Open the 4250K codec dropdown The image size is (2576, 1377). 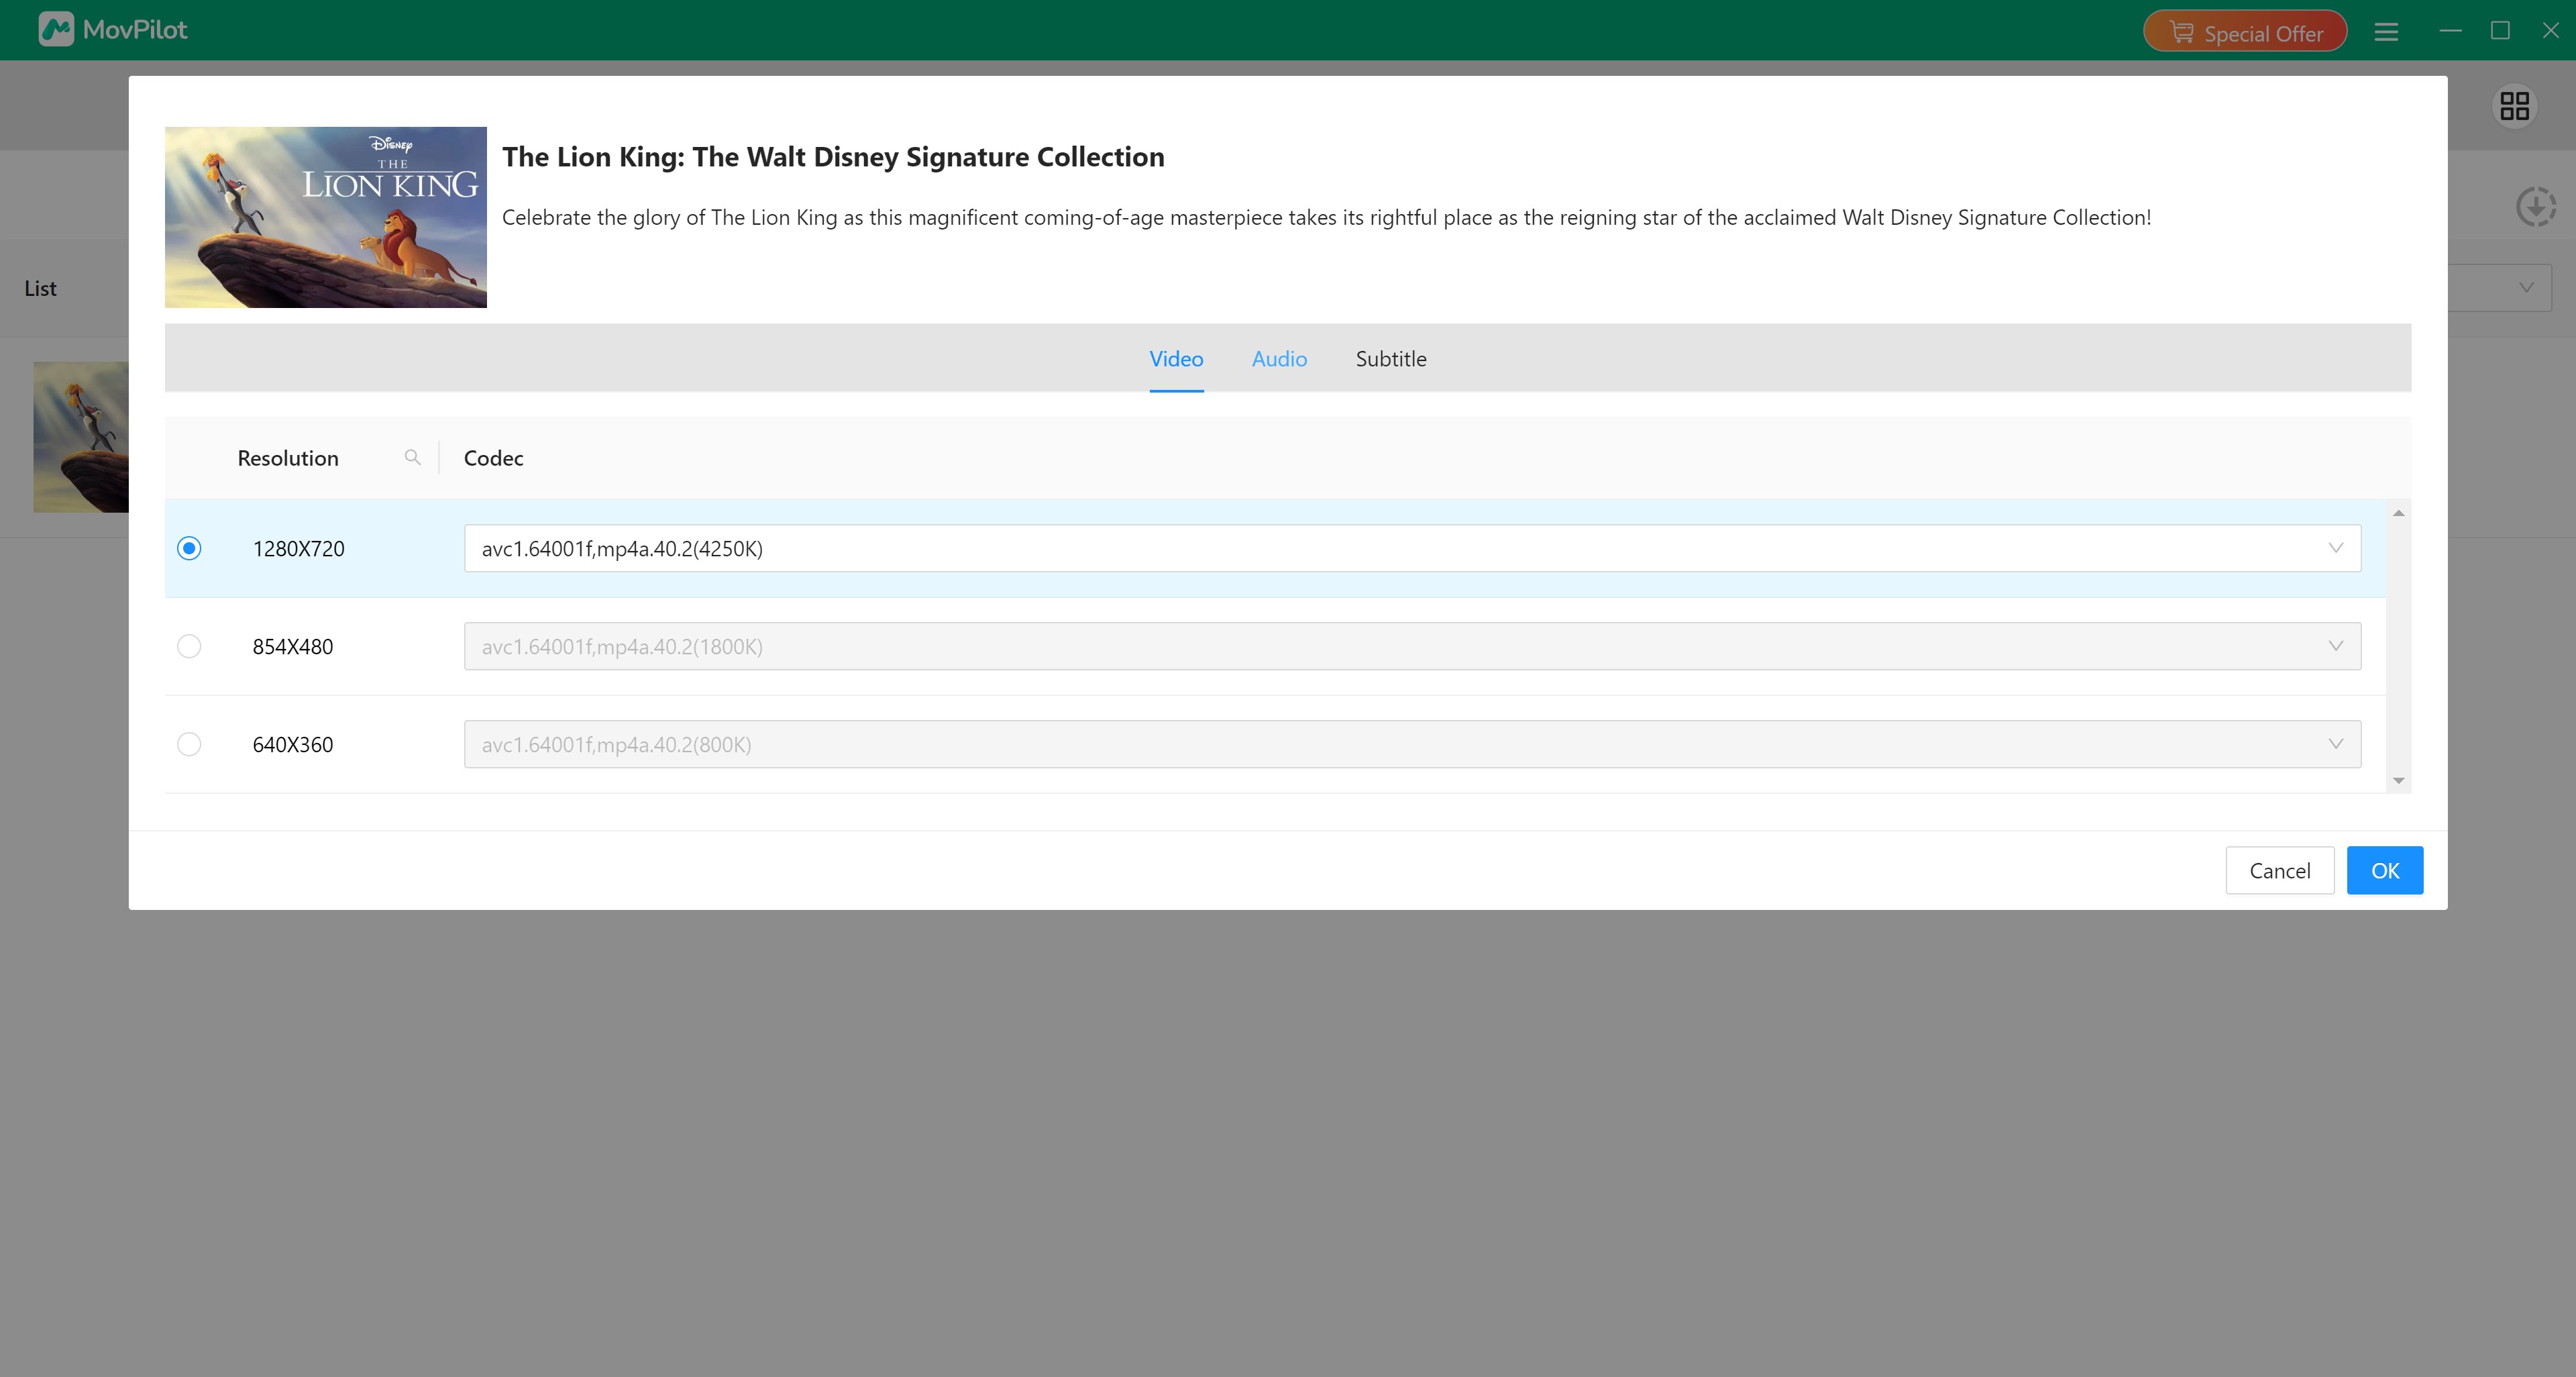1412,548
